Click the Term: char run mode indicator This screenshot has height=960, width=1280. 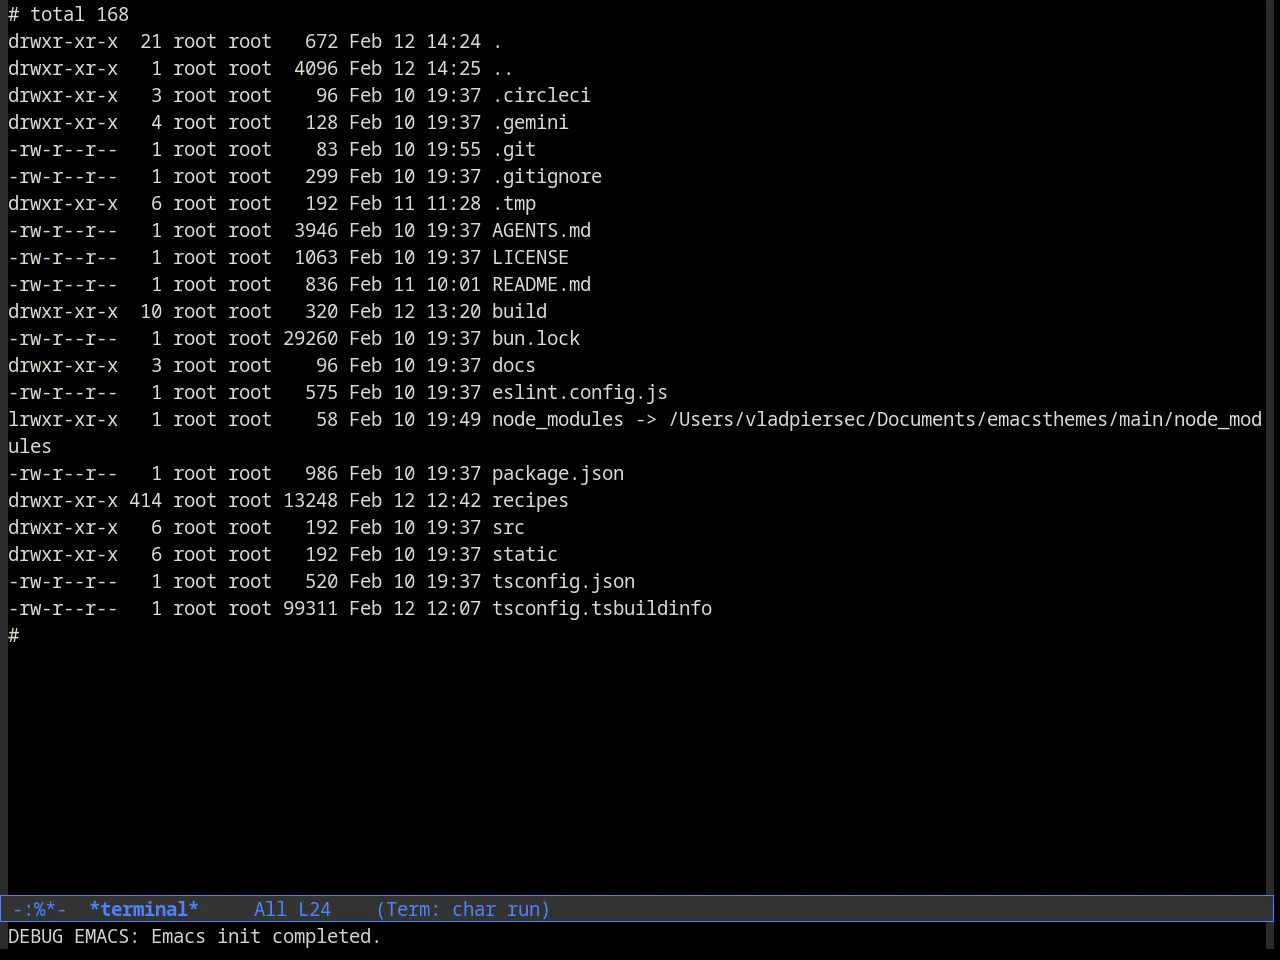[x=463, y=909]
